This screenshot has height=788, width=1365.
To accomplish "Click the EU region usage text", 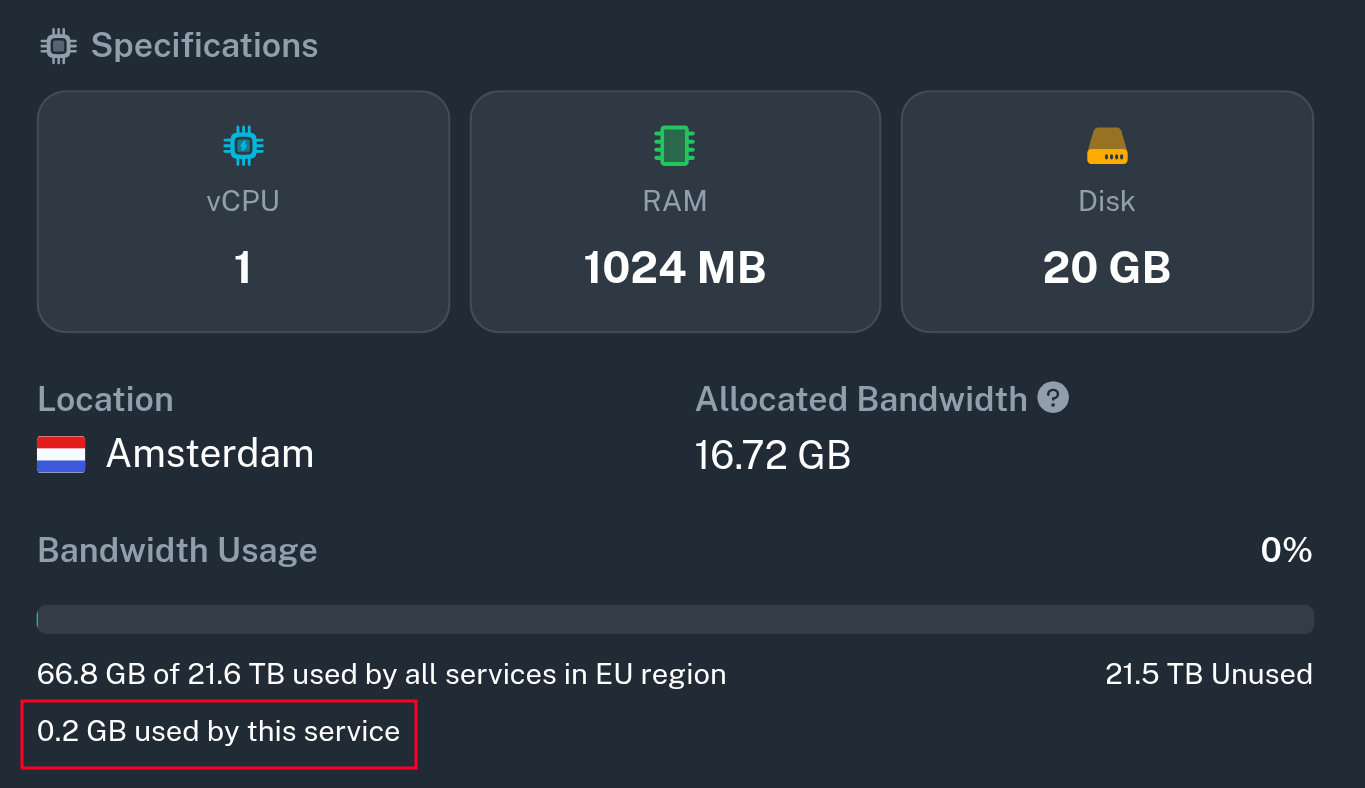I will tap(381, 674).
